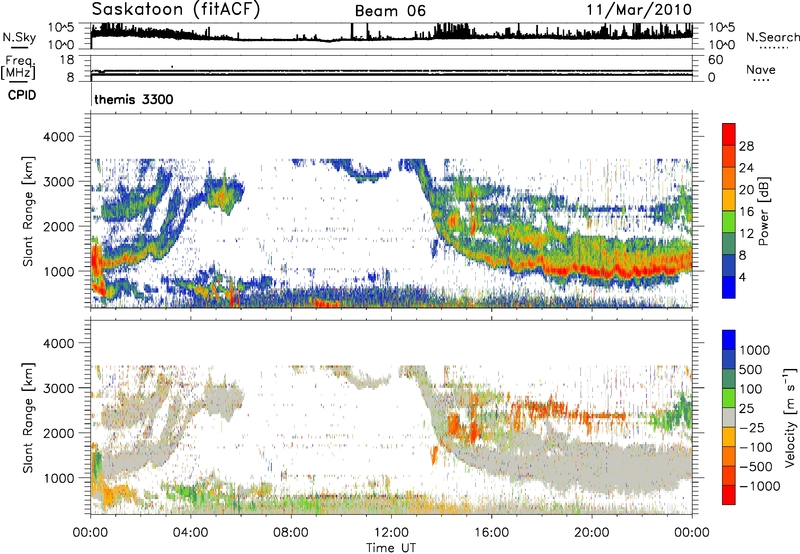Click the '-100' label on Velocity scale
800x554 pixels.
[x=756, y=447]
